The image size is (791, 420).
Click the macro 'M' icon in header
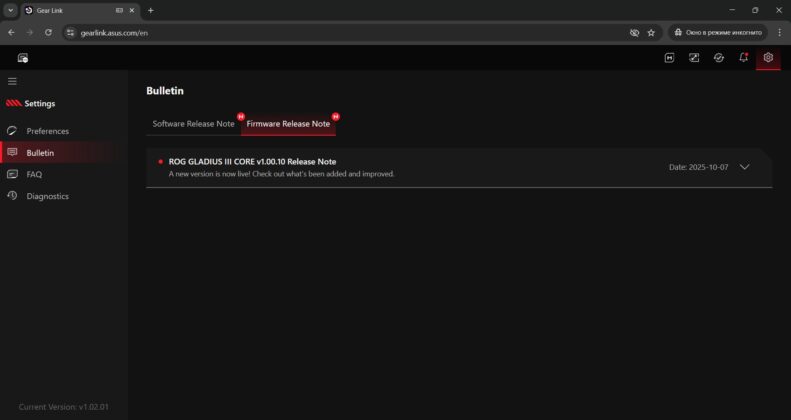669,58
